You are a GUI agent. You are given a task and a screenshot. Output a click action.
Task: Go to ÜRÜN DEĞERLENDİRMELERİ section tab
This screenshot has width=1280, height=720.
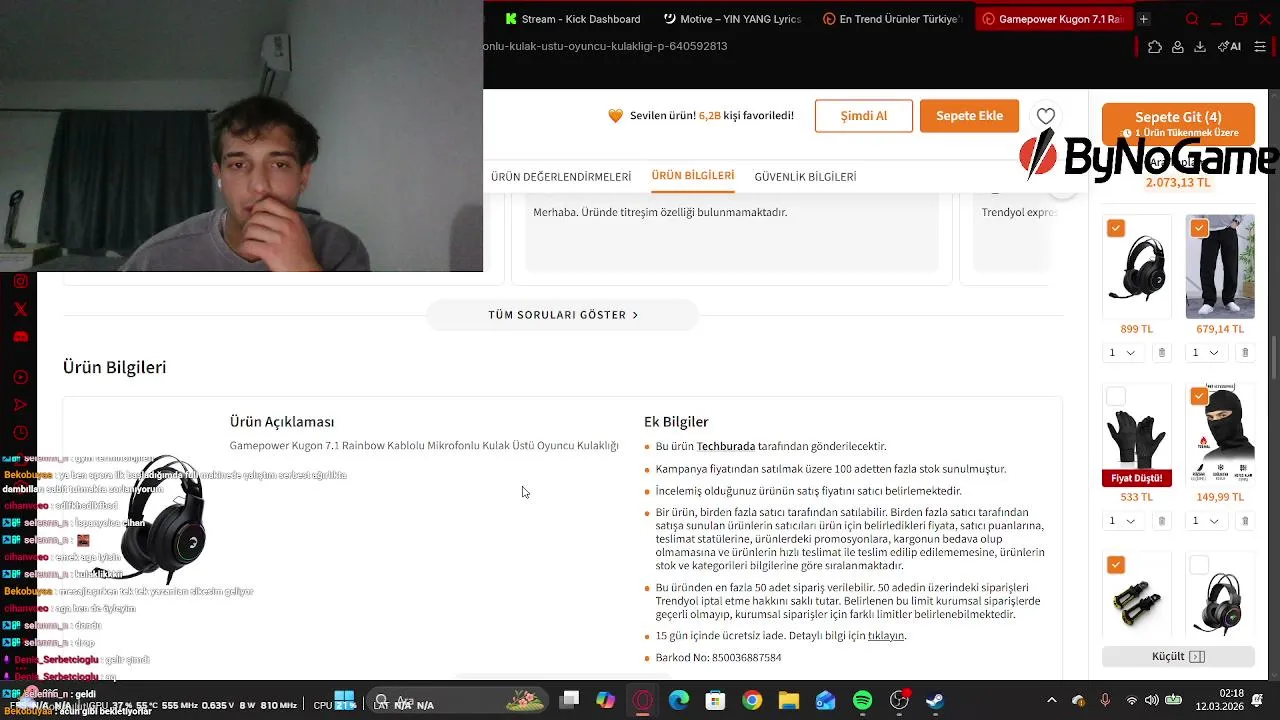(561, 177)
